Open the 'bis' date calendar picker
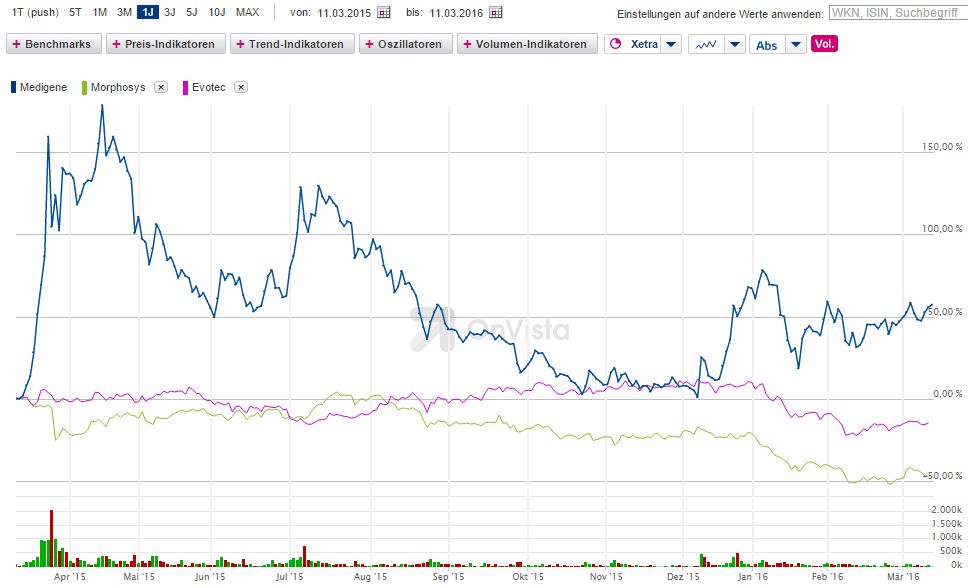Viewport: 968px width, 588px height. pyautogui.click(x=496, y=12)
